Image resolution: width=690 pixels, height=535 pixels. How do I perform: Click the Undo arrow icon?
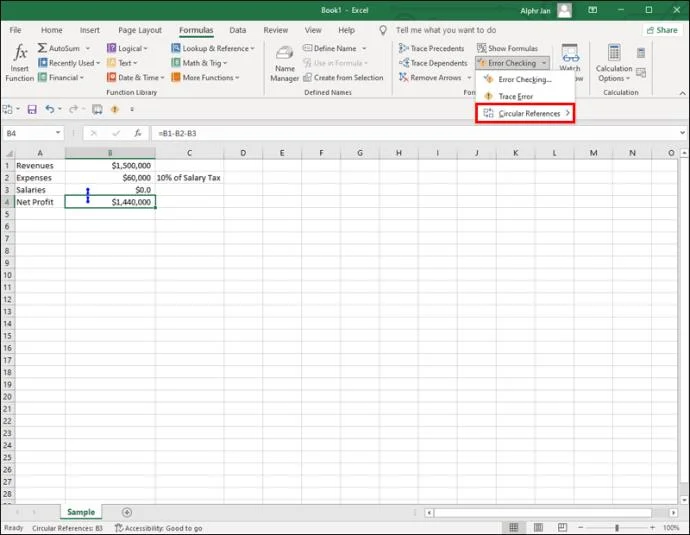50,109
